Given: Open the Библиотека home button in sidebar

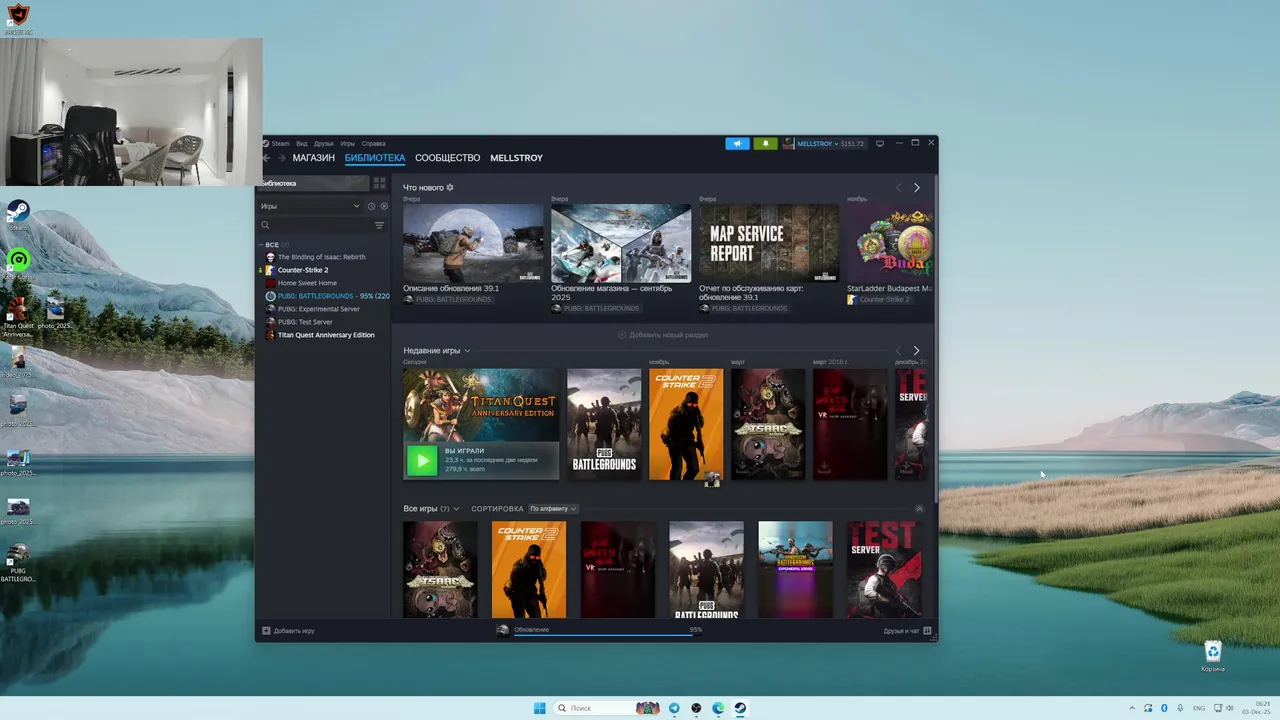Looking at the screenshot, I should [313, 183].
